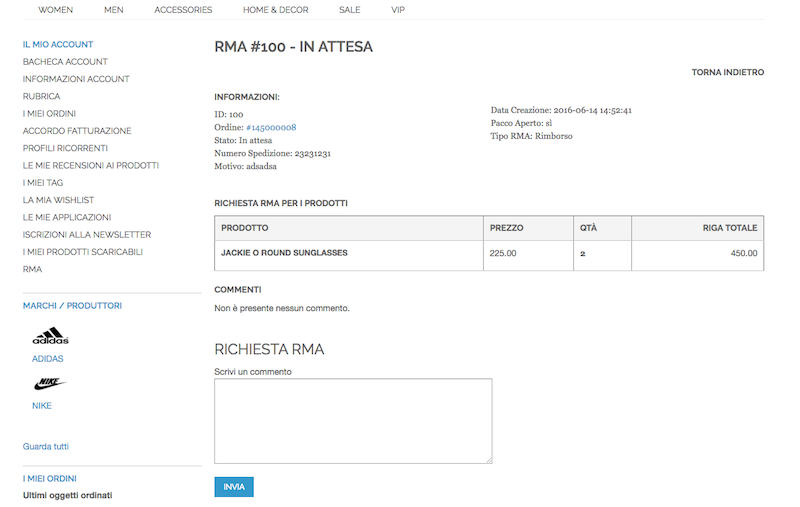The width and height of the screenshot is (800, 507).
Task: Go to the SALE category
Action: [x=349, y=10]
